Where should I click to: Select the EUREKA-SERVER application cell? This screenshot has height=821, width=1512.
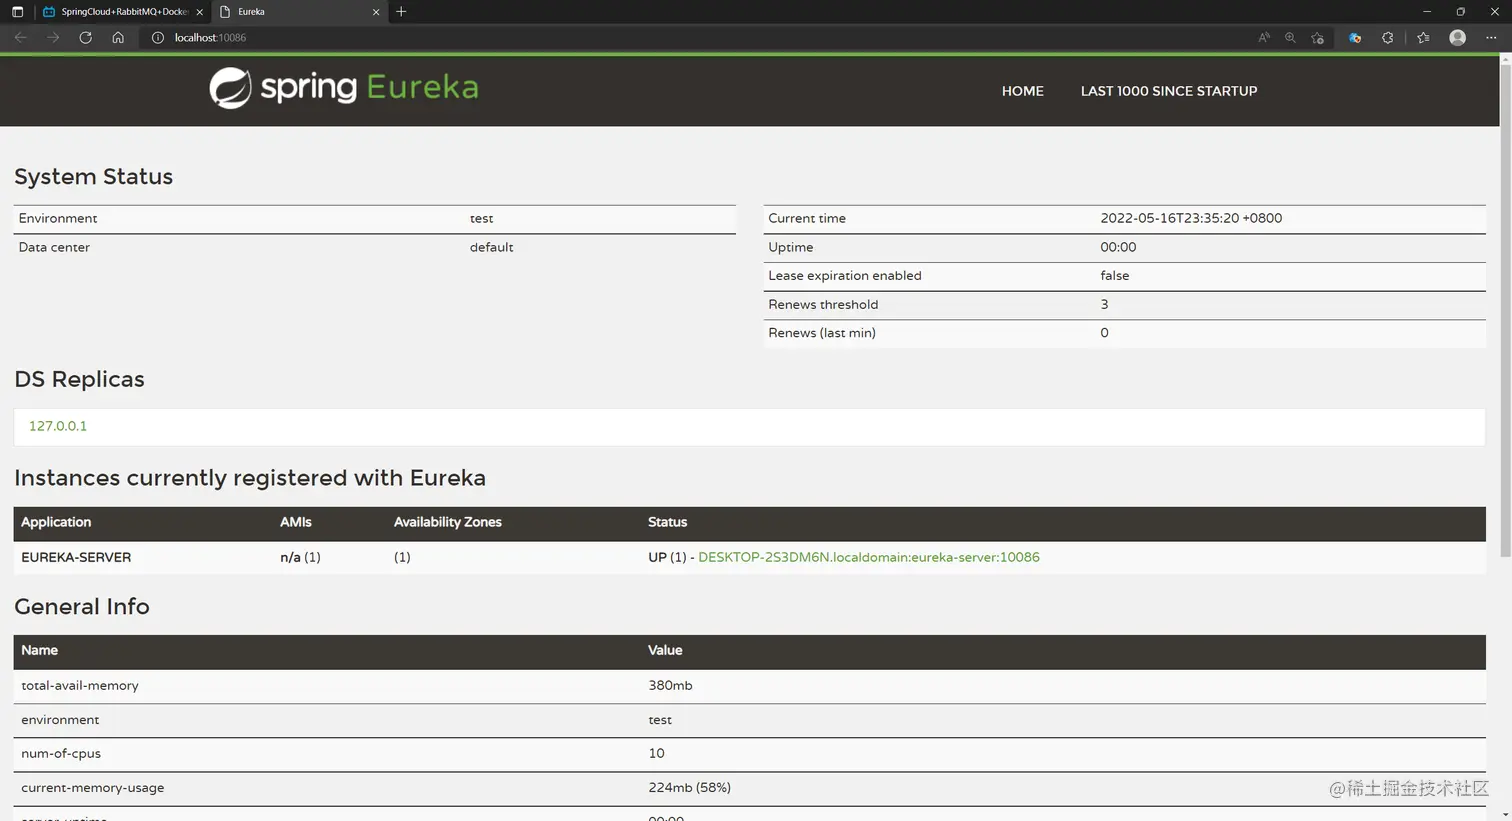click(x=76, y=557)
